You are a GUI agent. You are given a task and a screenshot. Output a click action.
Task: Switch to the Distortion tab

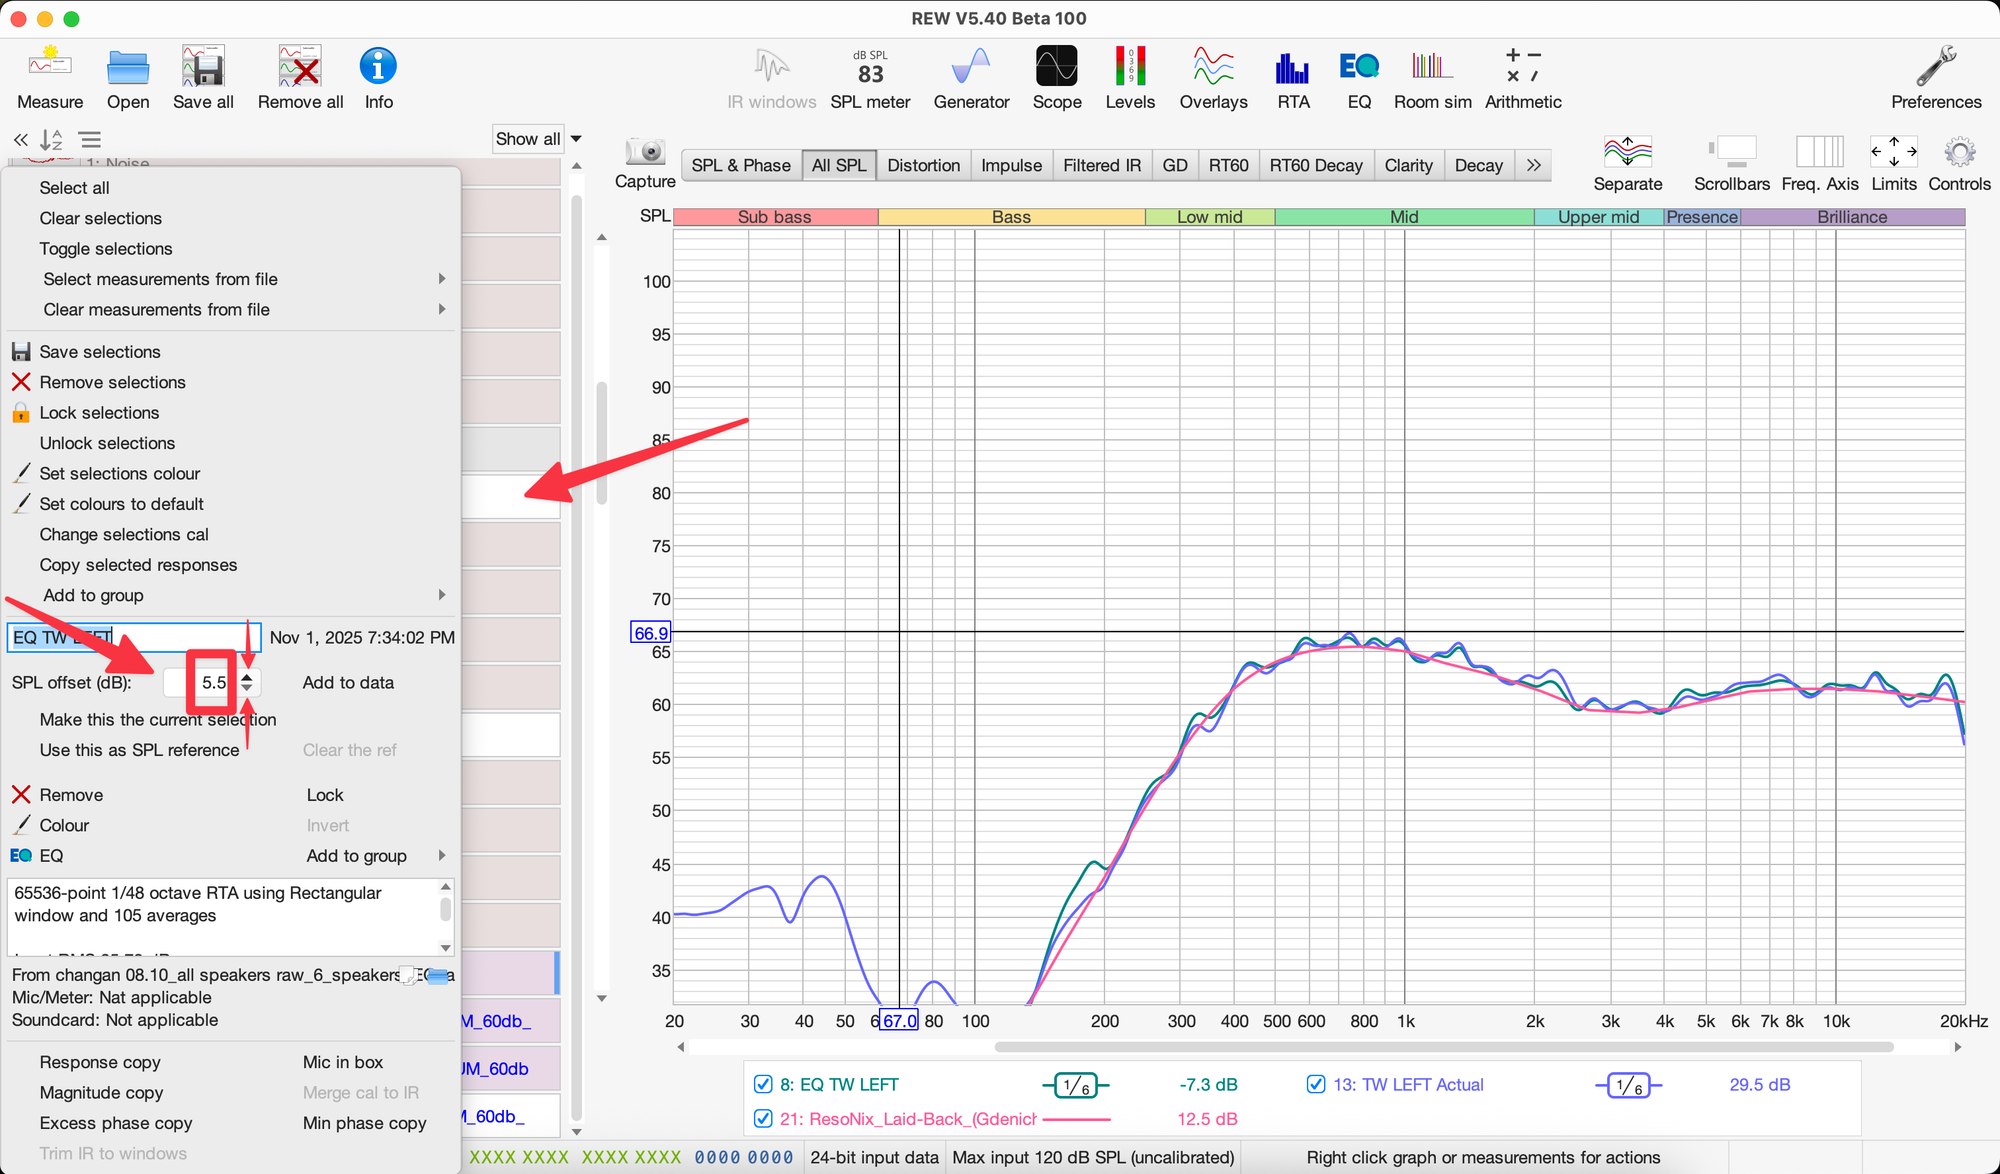923,165
